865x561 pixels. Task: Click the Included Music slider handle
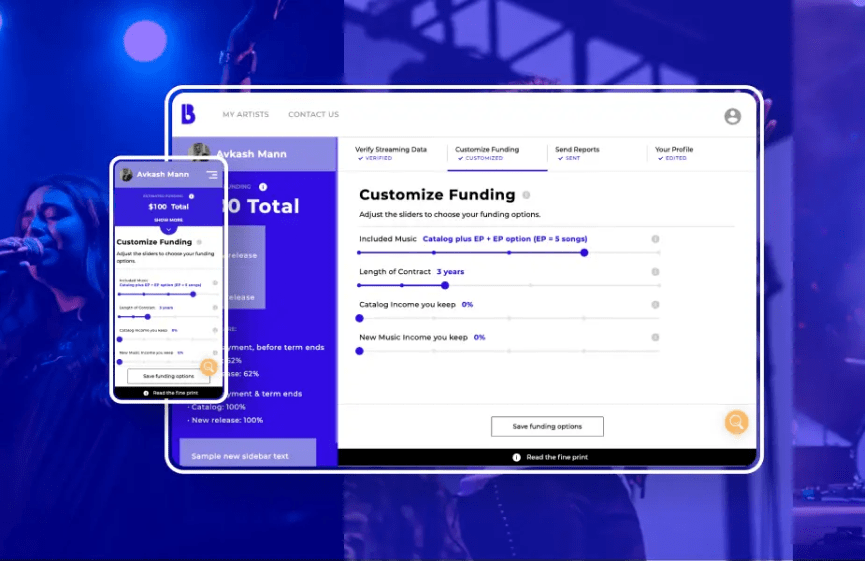click(584, 252)
